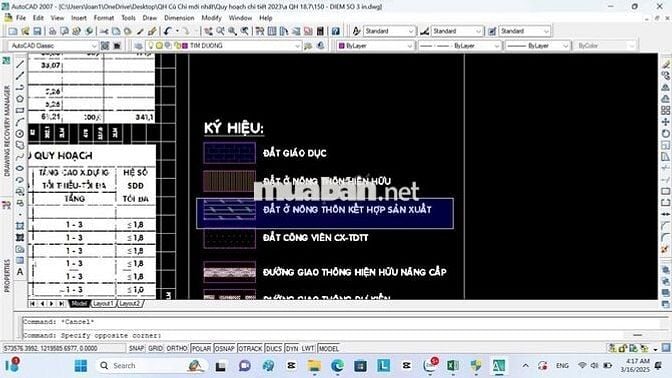Viewport: 672px width, 378px height.
Task: Open the dimension style Standard dropdown
Action: point(457,31)
